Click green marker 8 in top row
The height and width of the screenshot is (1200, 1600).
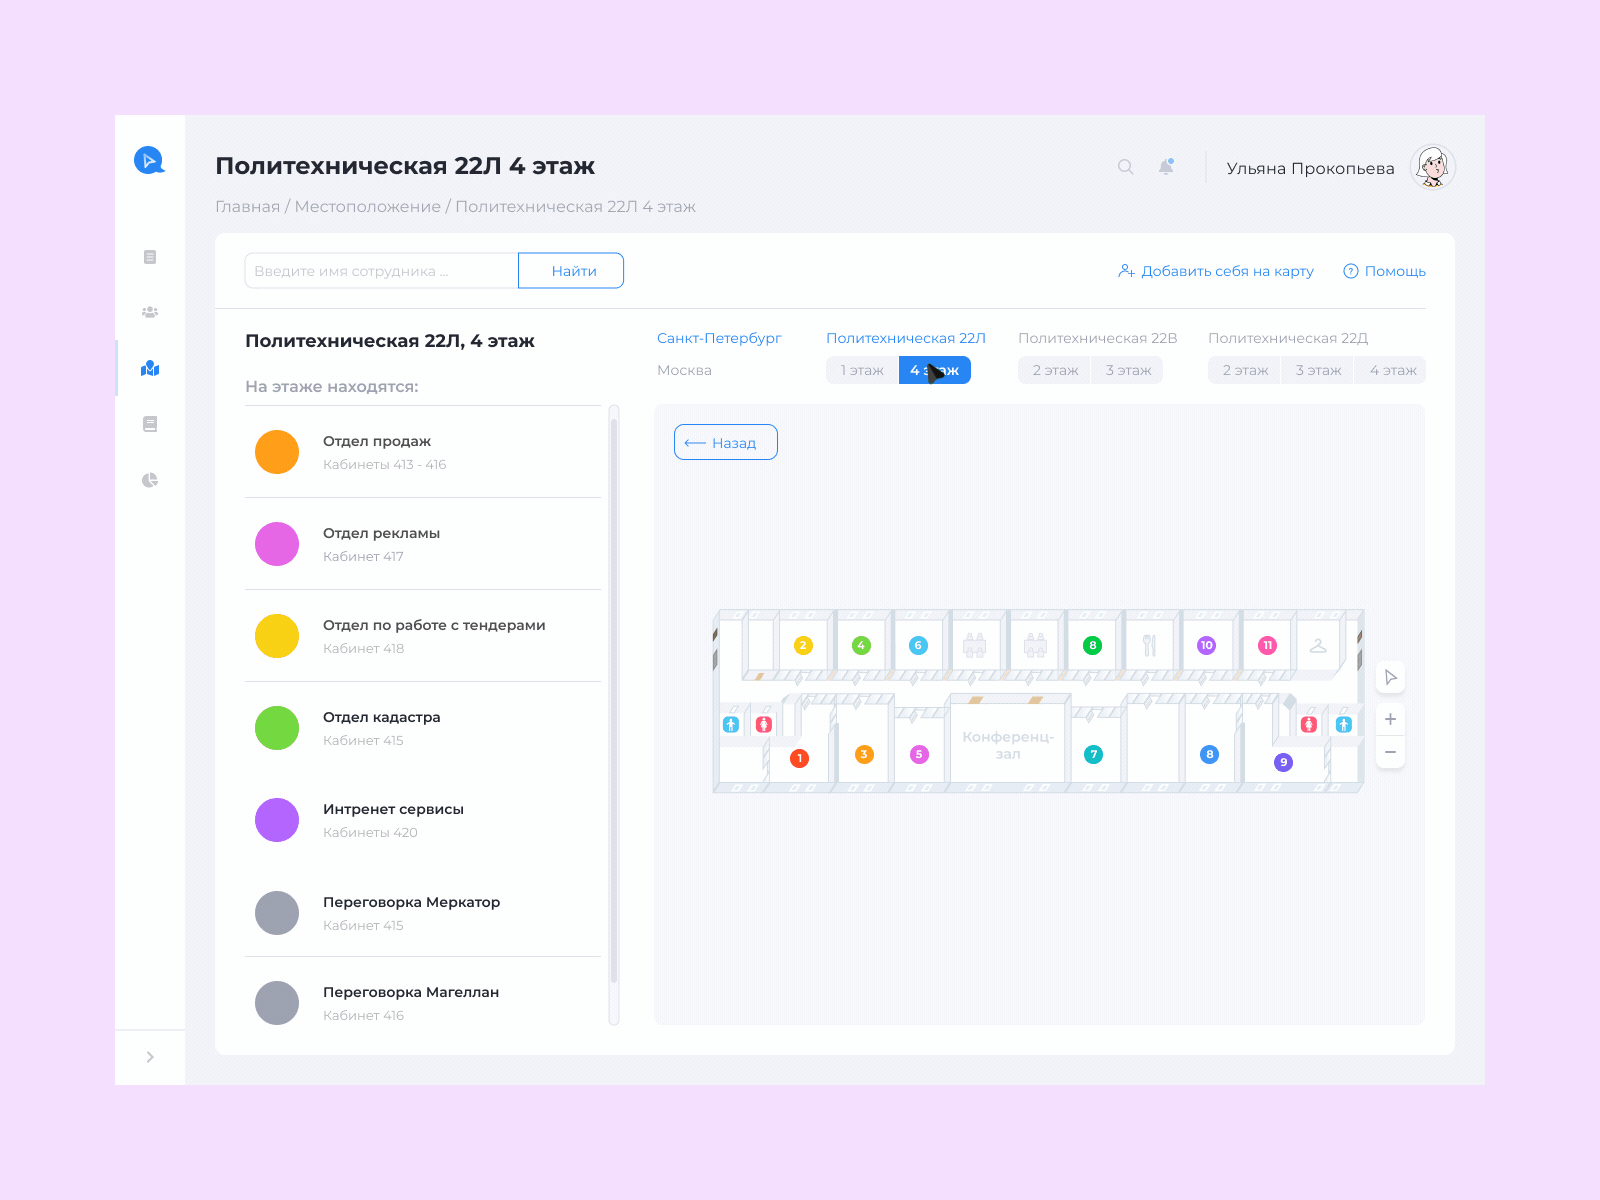tap(1093, 645)
